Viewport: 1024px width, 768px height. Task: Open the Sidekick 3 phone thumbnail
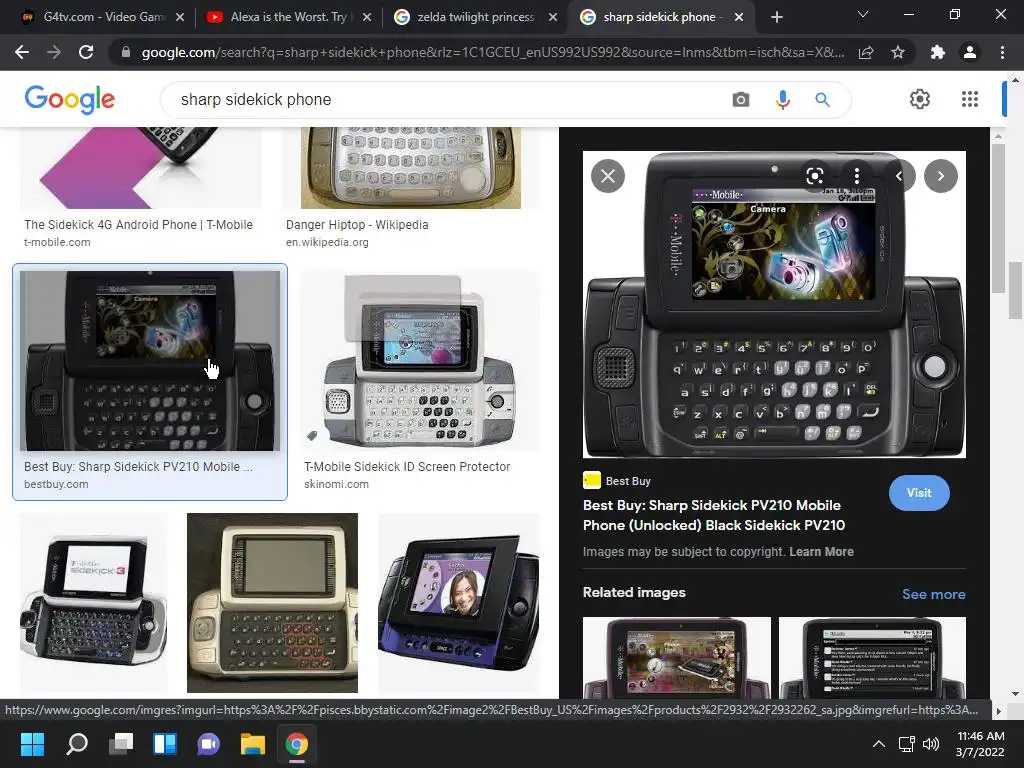click(x=93, y=602)
